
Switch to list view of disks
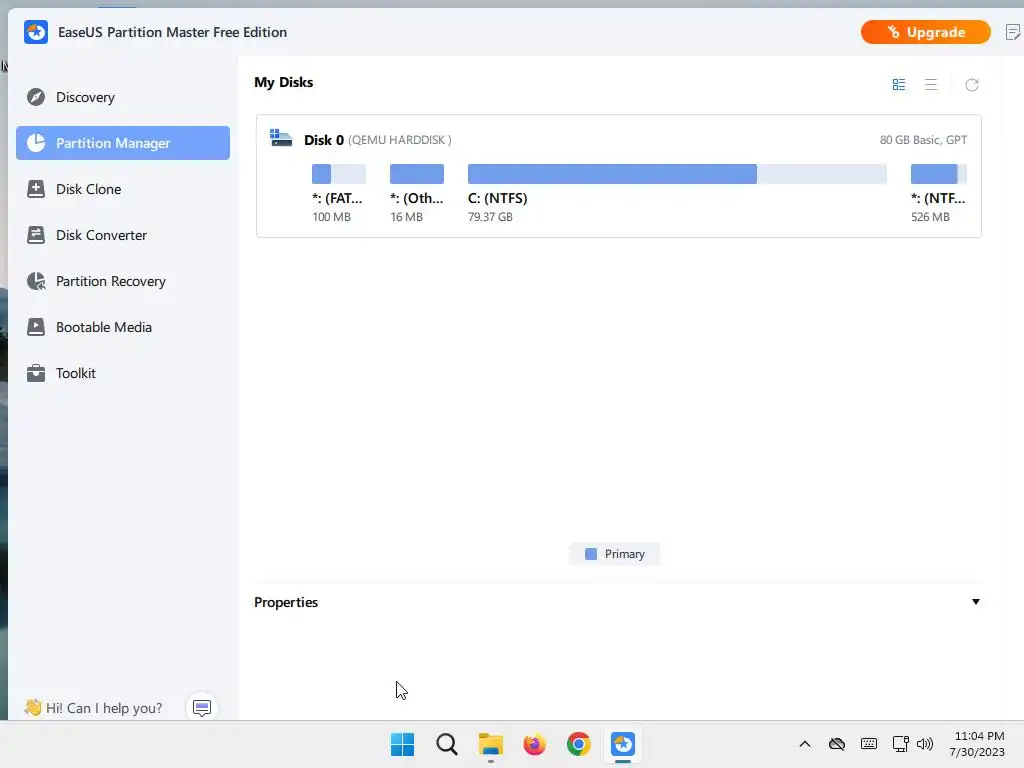pyautogui.click(x=931, y=84)
